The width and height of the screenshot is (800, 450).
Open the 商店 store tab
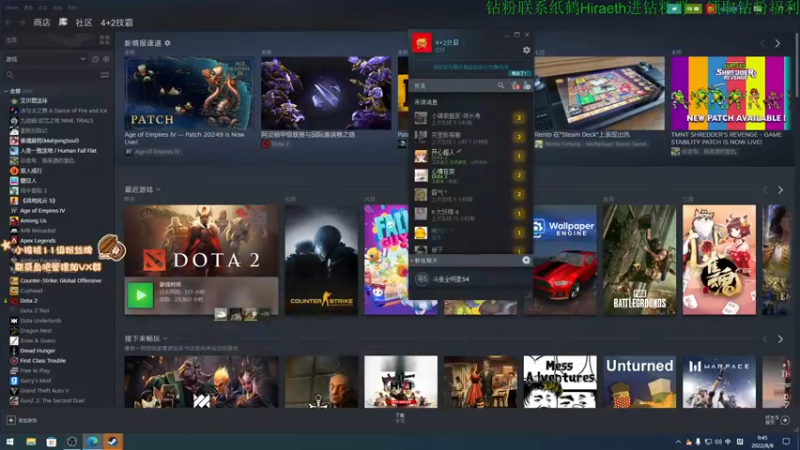pyautogui.click(x=42, y=22)
